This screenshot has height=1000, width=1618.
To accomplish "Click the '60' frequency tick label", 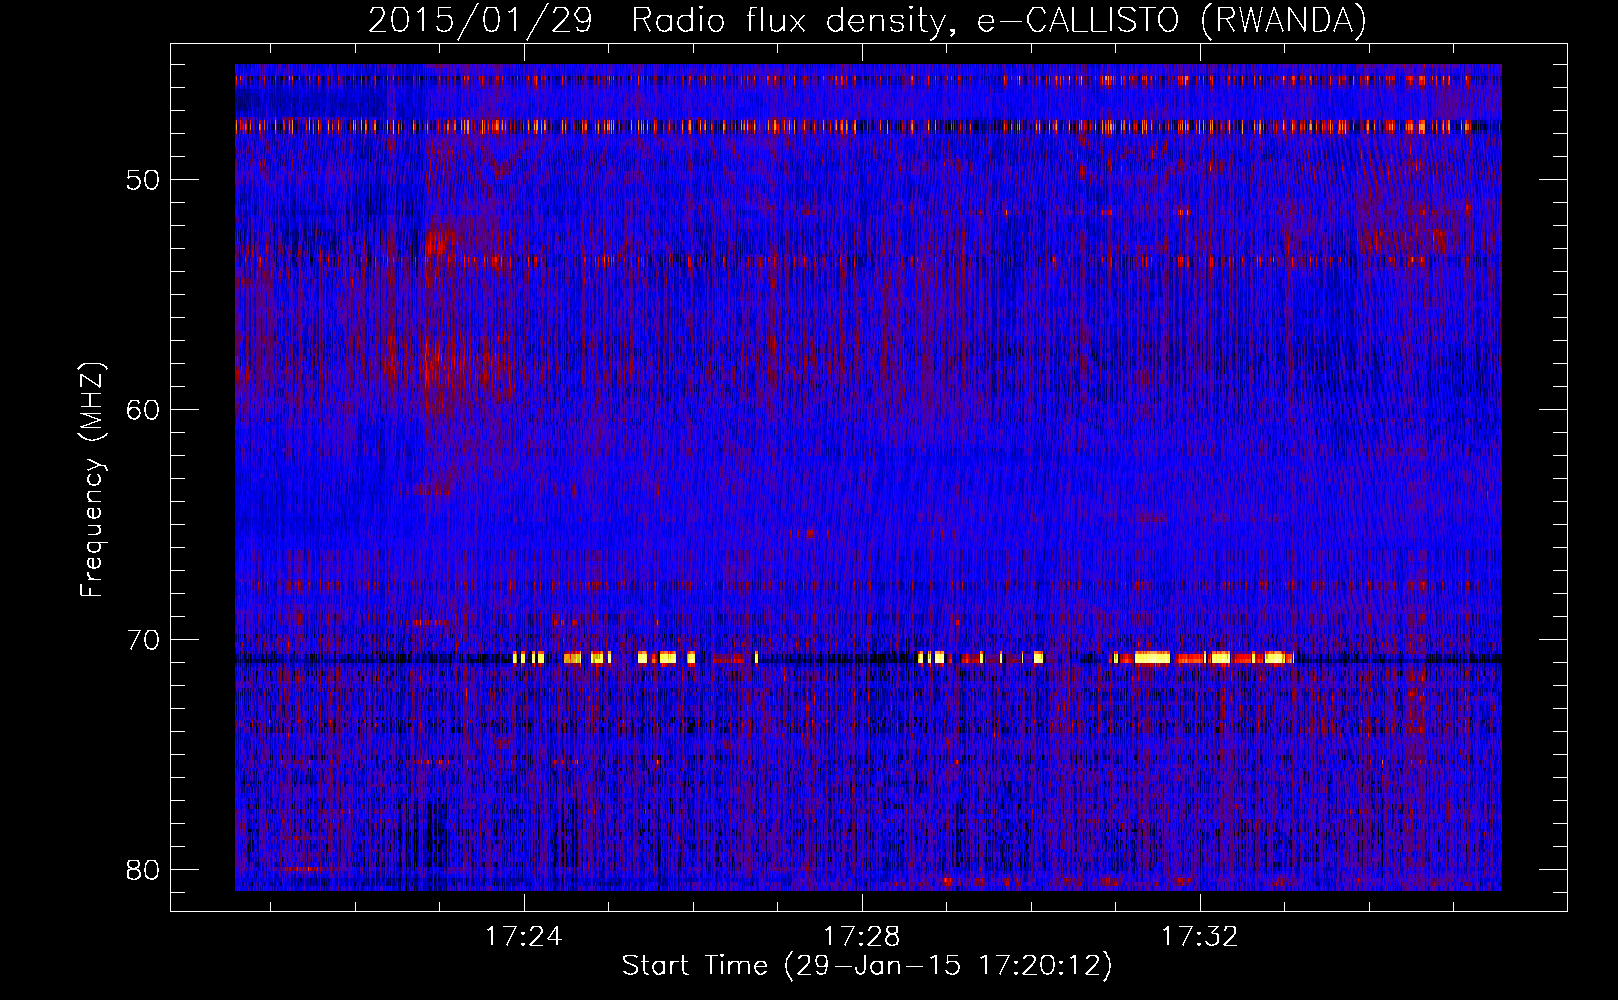I will 143,410.
